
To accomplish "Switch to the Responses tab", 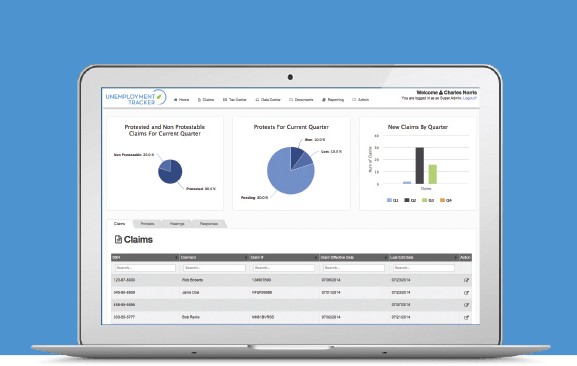I will pyautogui.click(x=209, y=224).
